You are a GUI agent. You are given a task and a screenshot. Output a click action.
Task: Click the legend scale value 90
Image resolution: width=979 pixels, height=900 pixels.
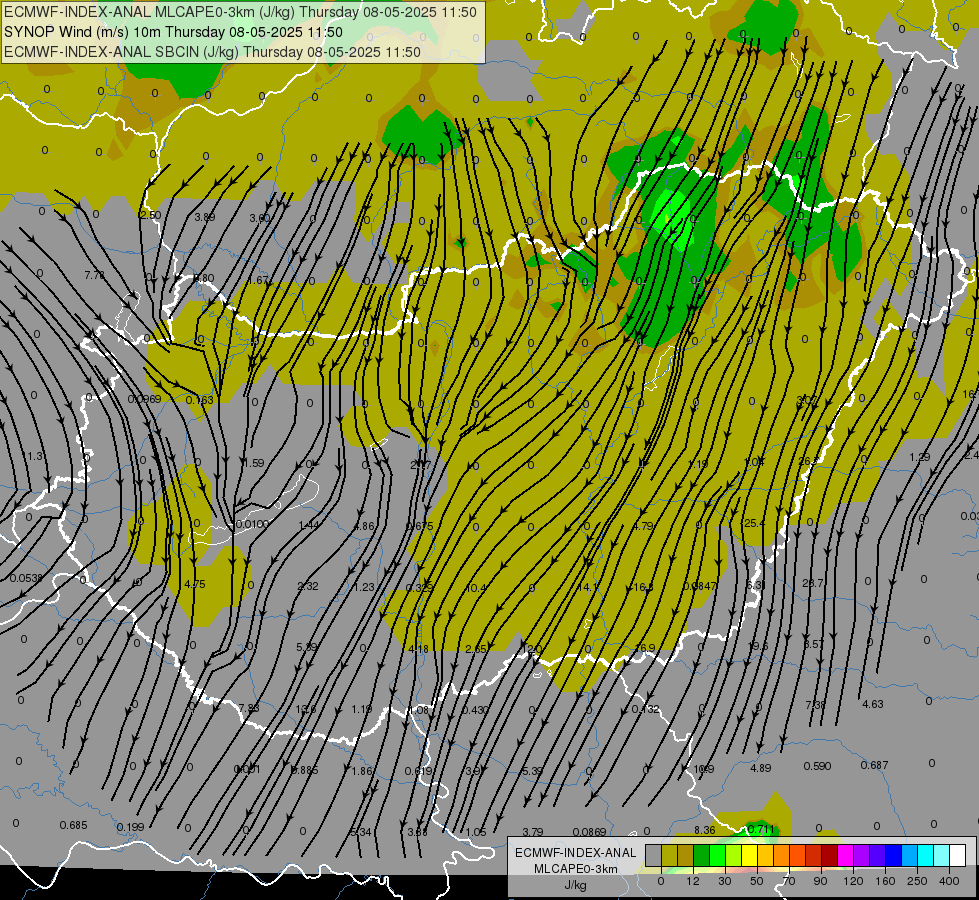[820, 881]
